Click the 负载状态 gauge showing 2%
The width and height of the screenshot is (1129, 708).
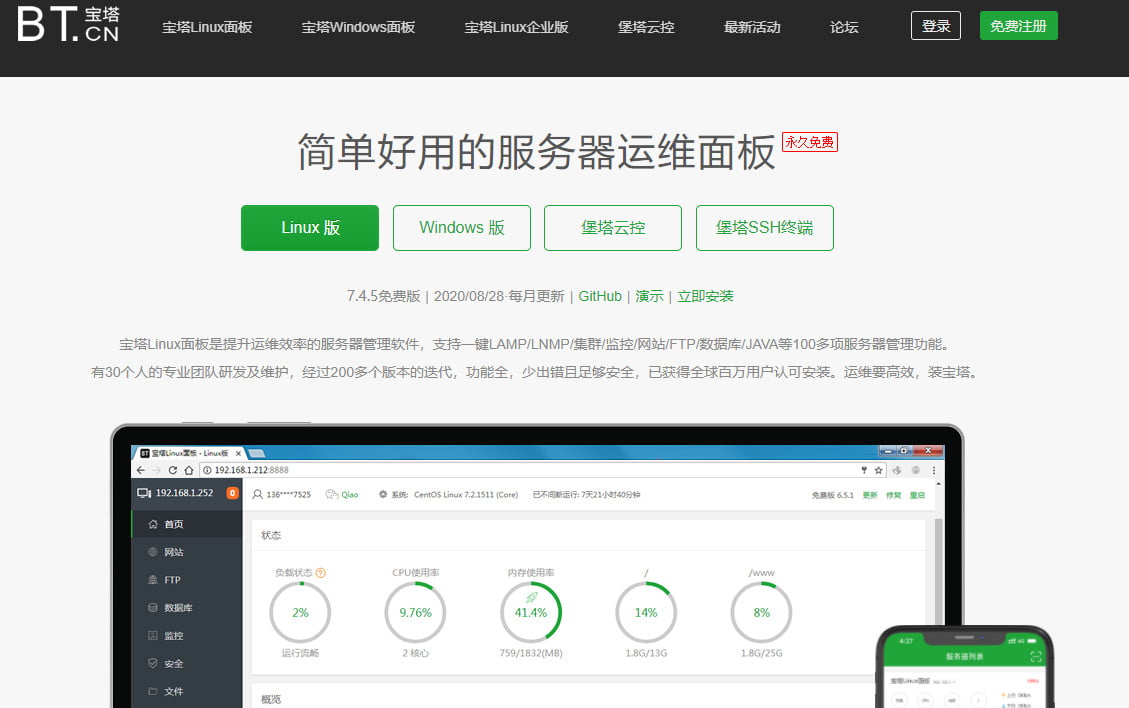(300, 612)
